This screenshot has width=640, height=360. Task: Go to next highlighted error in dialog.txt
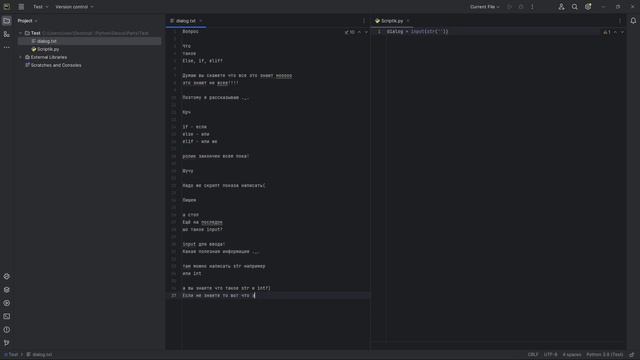[x=366, y=32]
